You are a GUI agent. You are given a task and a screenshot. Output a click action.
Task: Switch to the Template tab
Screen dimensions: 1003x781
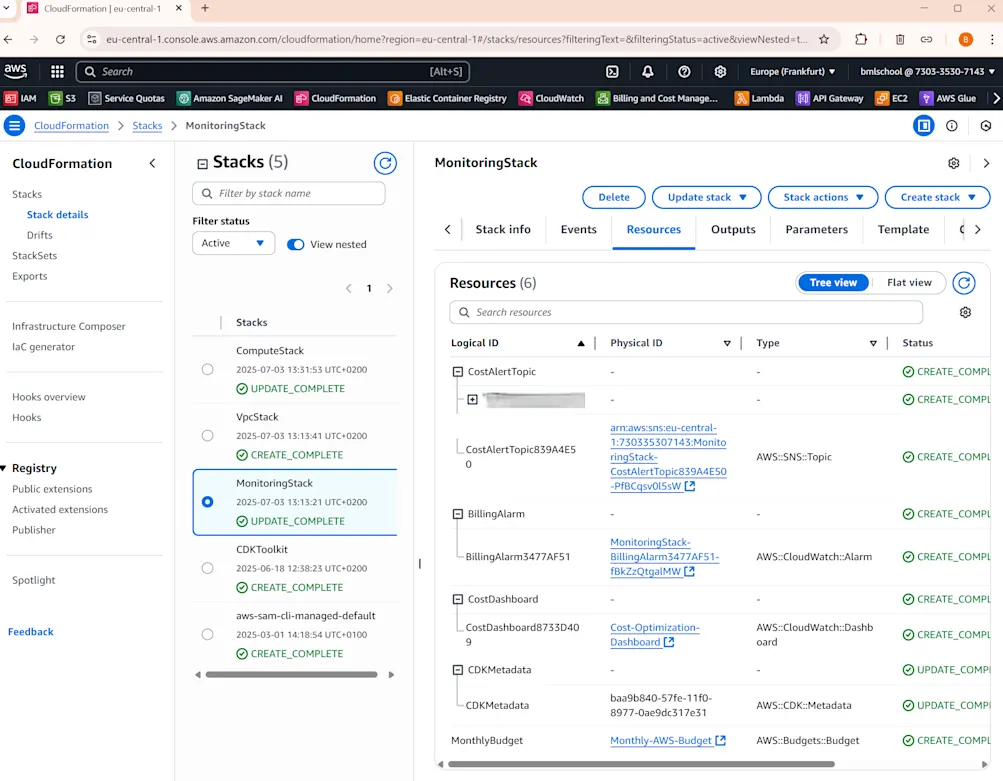[x=902, y=229]
